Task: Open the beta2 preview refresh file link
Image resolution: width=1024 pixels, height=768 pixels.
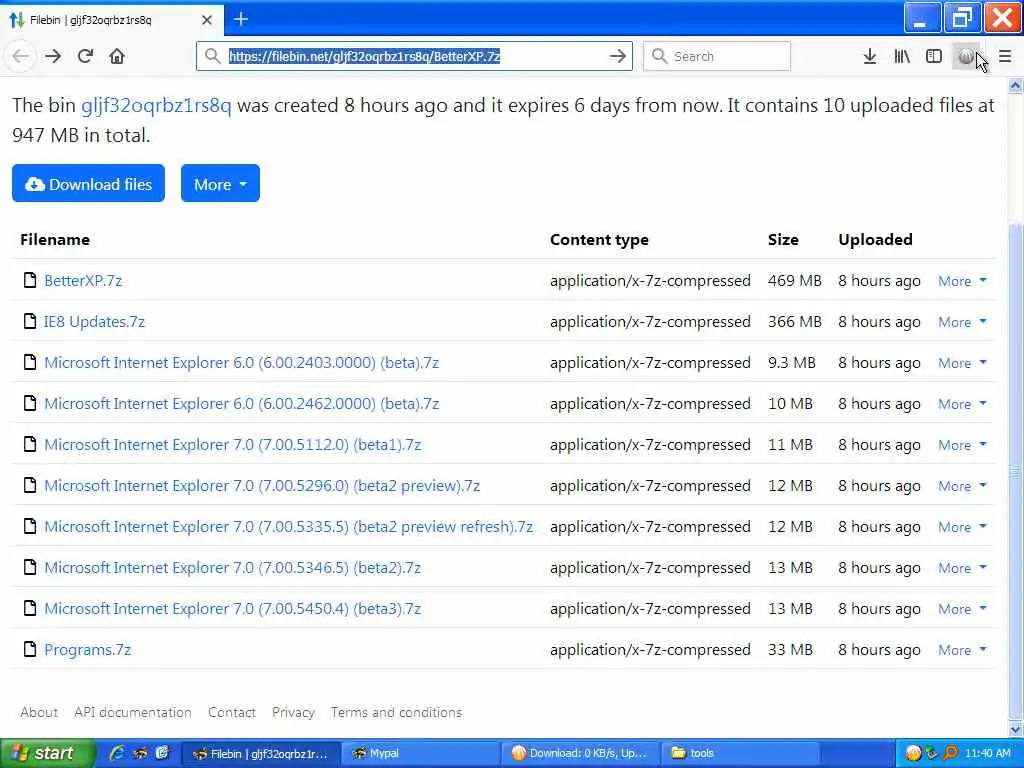Action: point(289,526)
